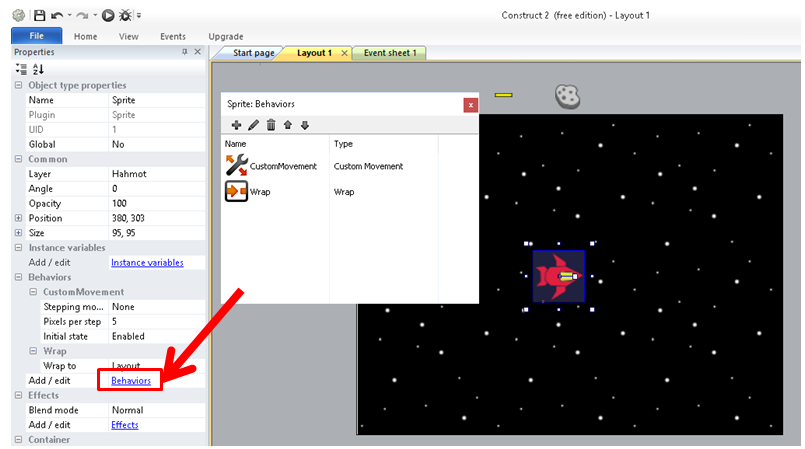Pin the Properties panel
The image size is (805, 449).
[x=185, y=52]
